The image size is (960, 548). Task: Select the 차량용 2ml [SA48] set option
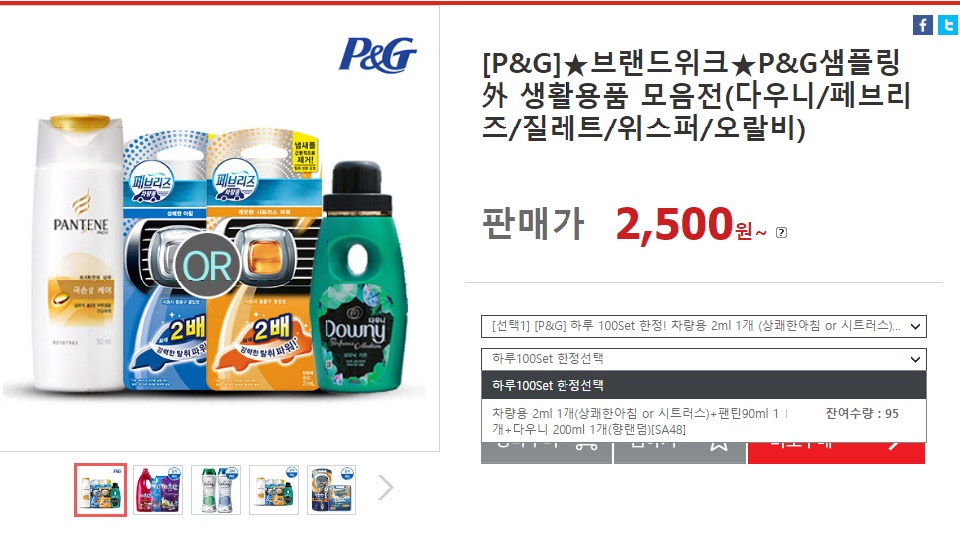[703, 421]
